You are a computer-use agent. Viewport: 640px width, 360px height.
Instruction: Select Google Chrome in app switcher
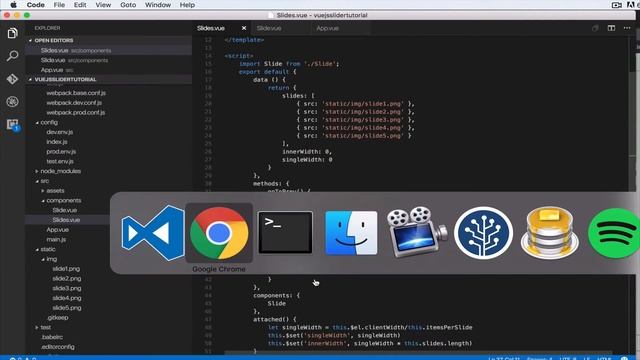tap(219, 233)
